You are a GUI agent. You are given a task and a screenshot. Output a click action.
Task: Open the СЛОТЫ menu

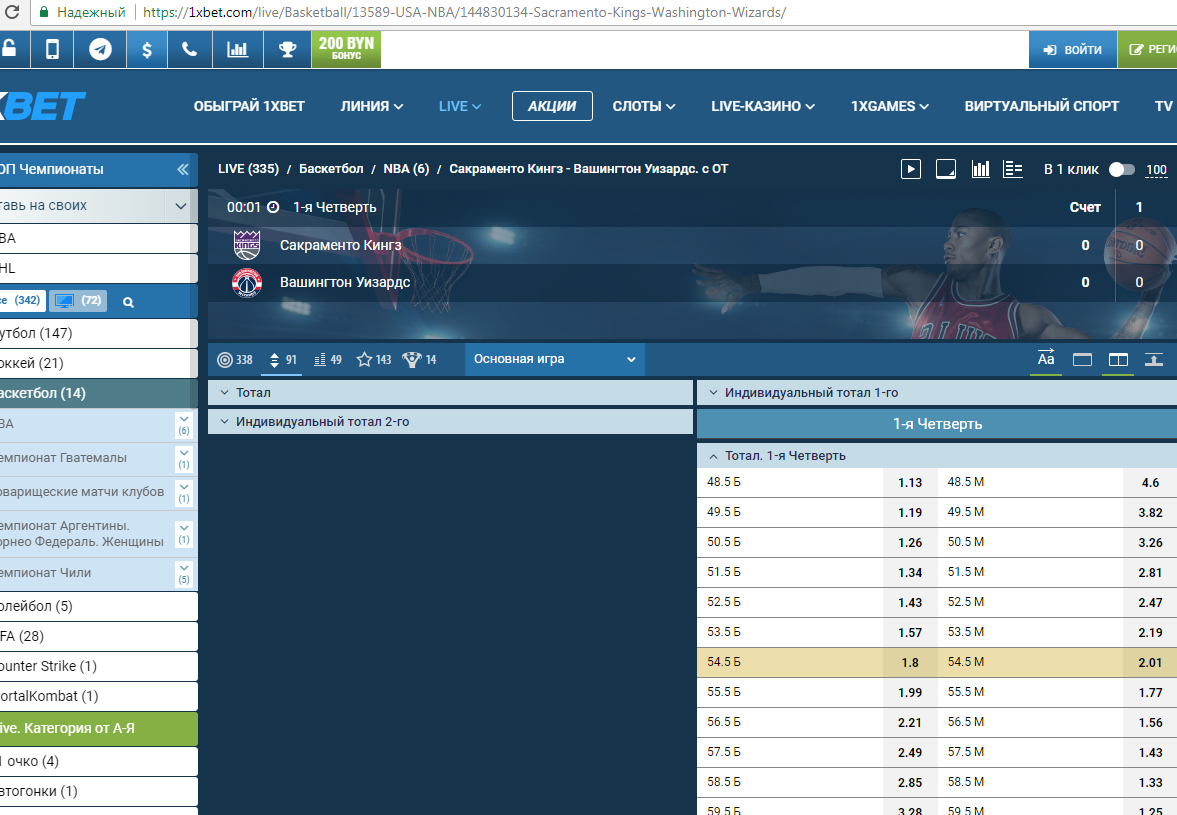pos(643,107)
